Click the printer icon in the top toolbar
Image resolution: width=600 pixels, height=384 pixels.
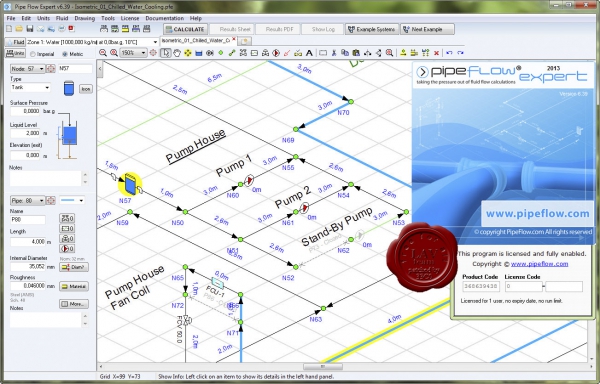(x=61, y=29)
